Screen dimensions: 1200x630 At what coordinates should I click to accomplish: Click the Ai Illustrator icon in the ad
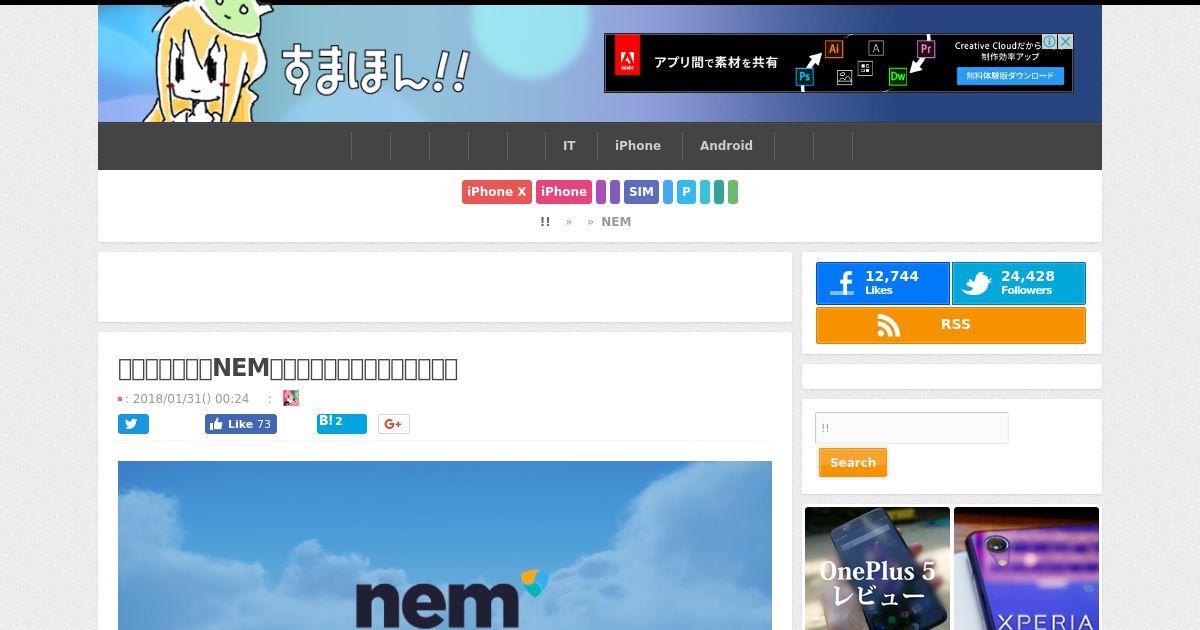tap(834, 49)
